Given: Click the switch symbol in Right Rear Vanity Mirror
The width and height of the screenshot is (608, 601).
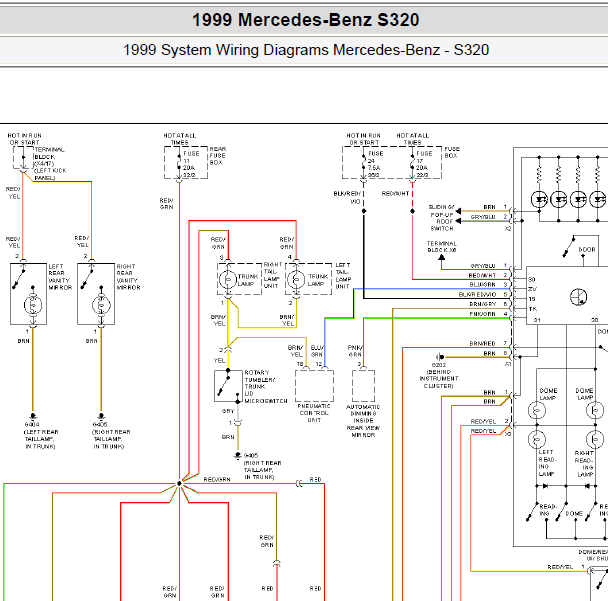Looking at the screenshot, I should pyautogui.click(x=87, y=278).
